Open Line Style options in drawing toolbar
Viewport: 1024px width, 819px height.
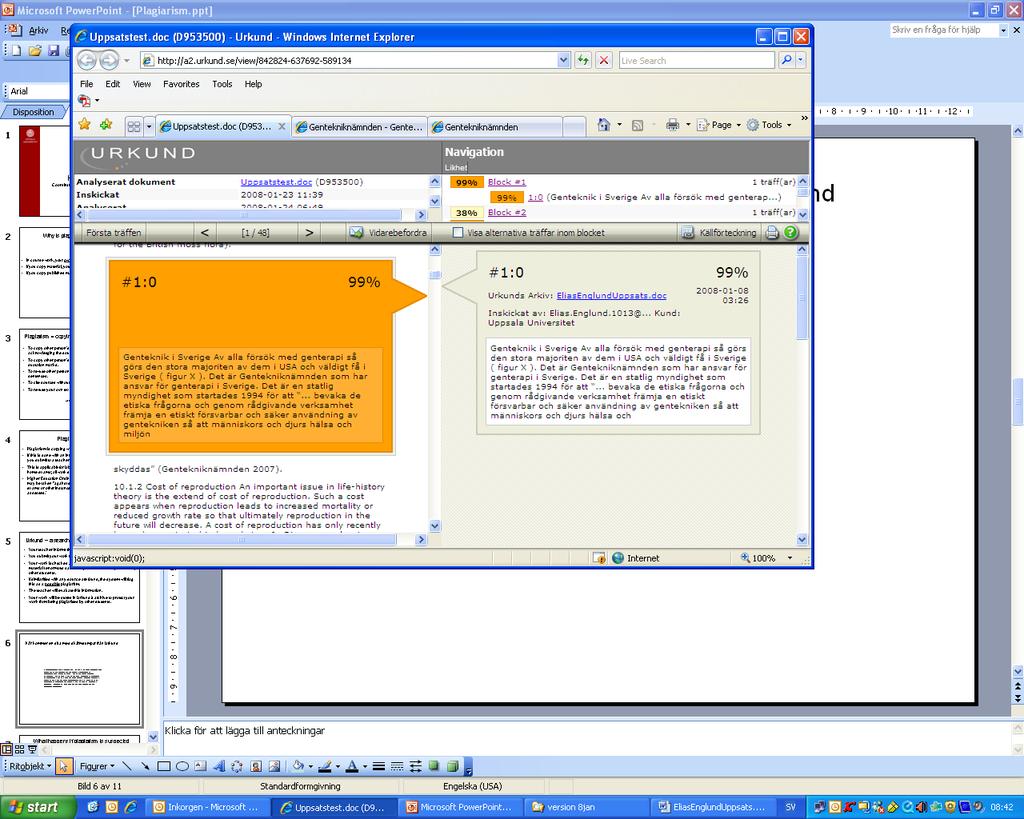(378, 766)
